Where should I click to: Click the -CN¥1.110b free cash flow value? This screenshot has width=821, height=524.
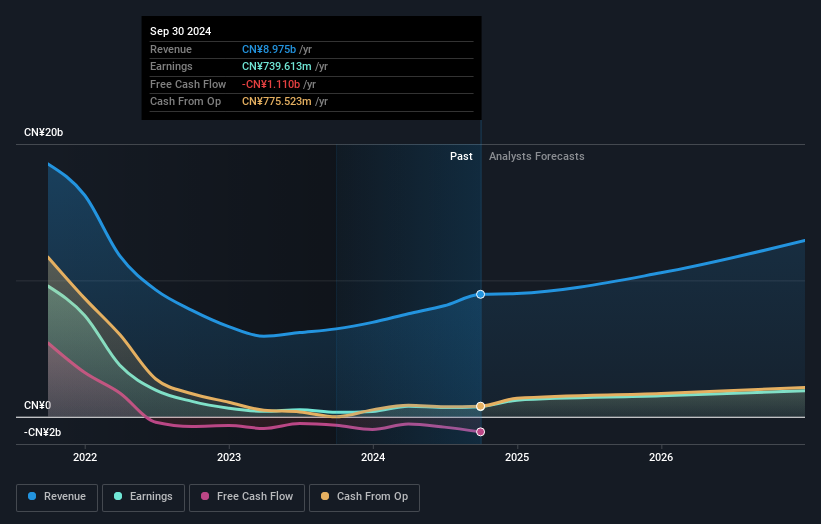(x=271, y=84)
